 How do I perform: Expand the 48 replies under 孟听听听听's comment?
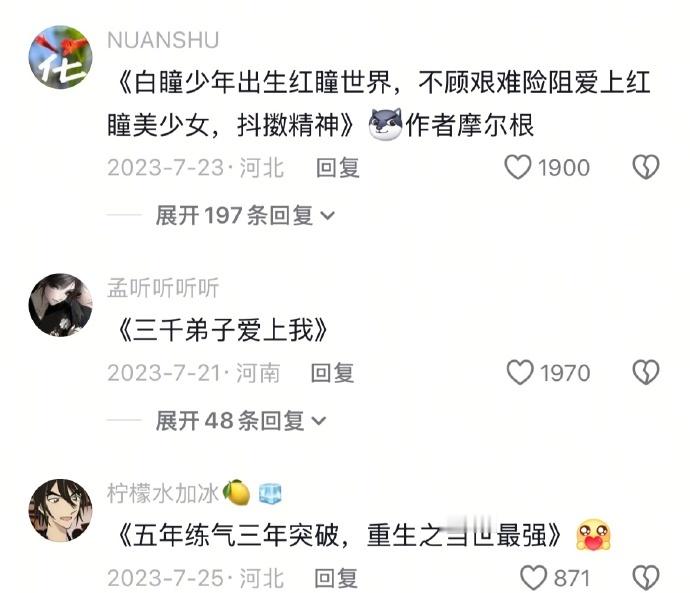(x=240, y=421)
